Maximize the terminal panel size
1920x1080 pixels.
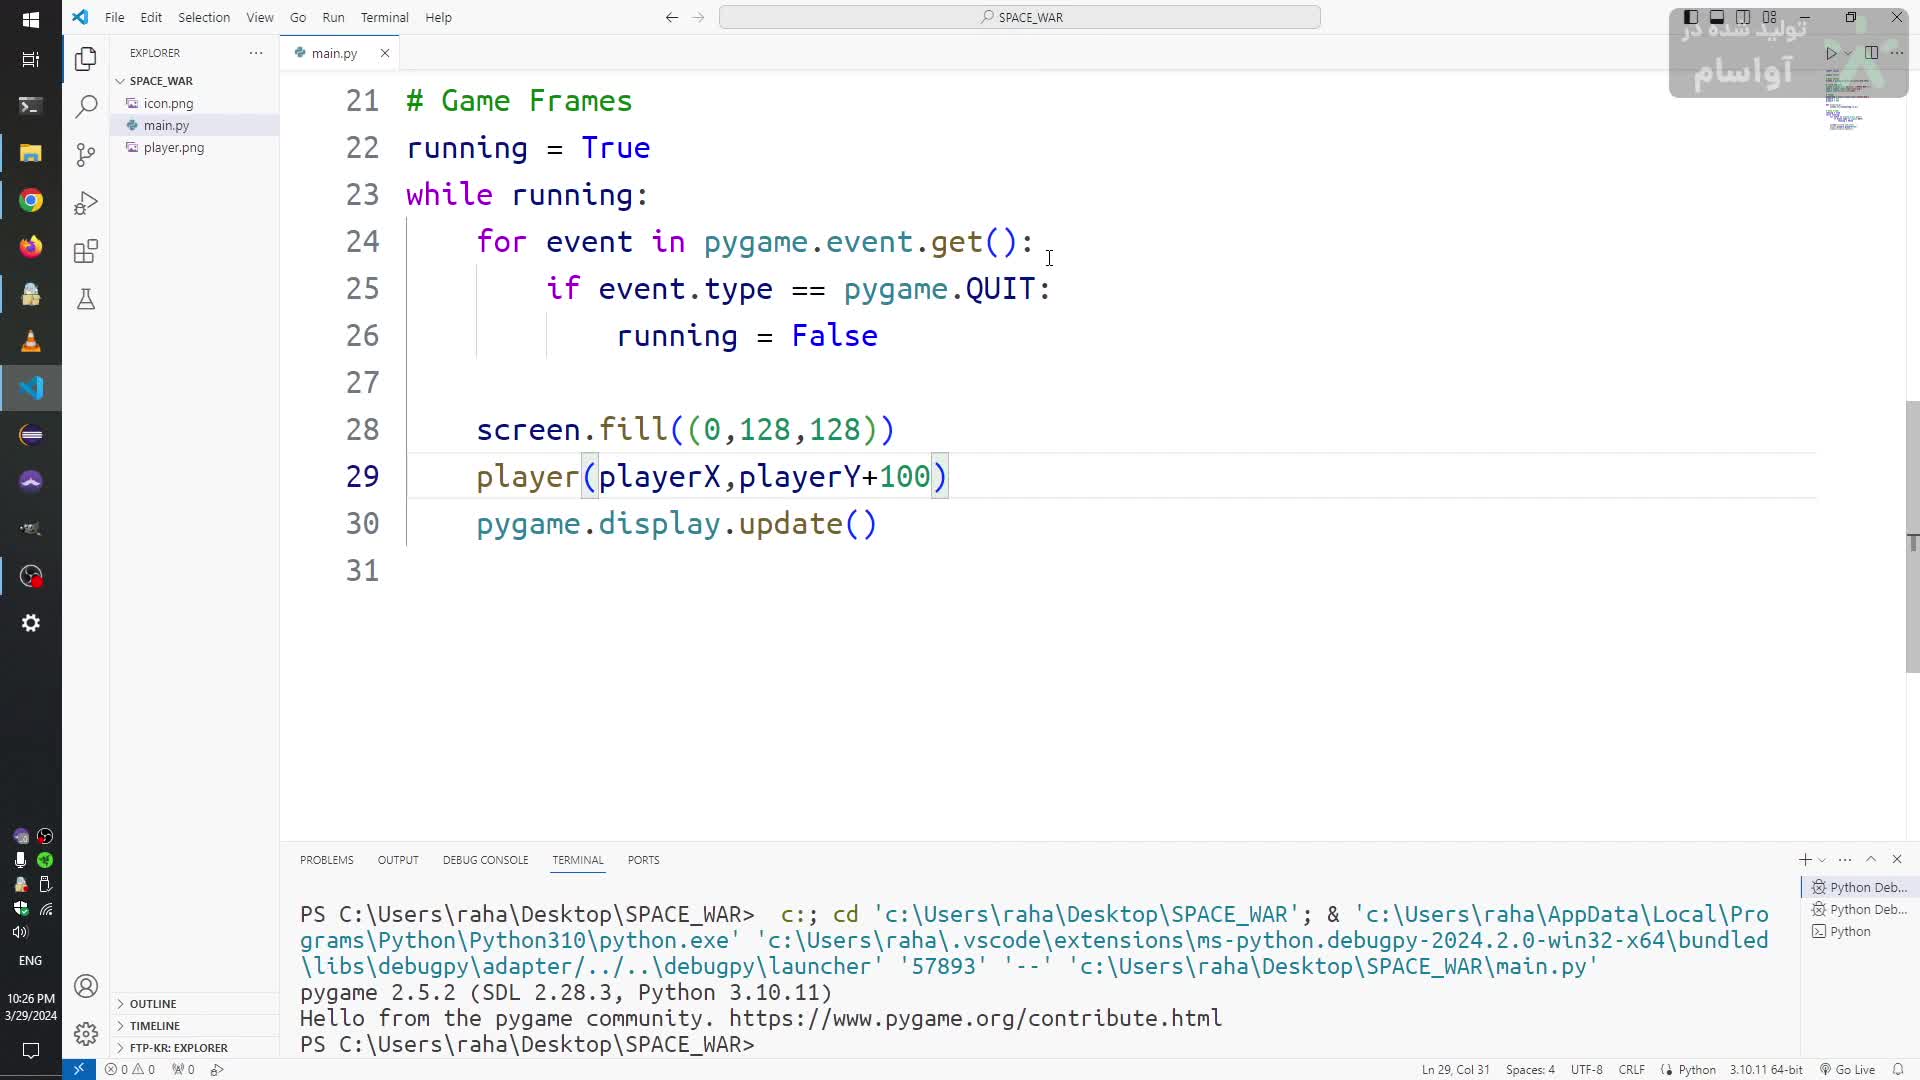[1871, 859]
